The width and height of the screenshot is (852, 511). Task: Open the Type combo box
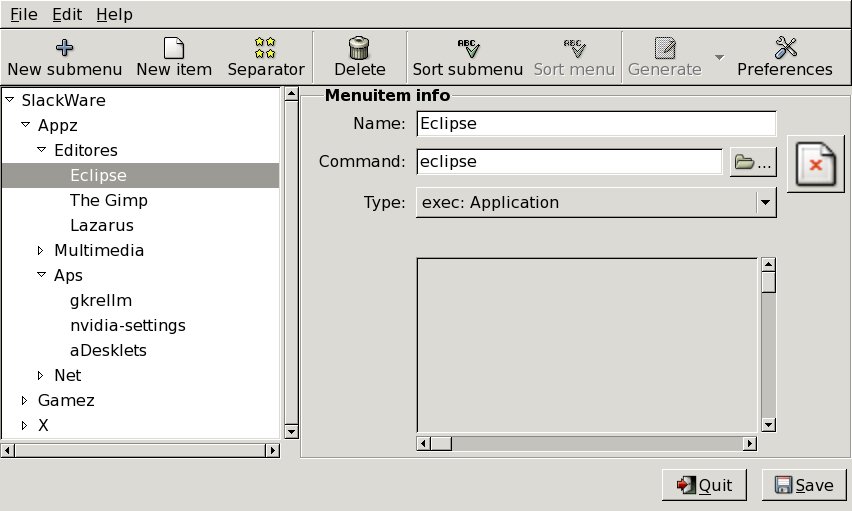[x=596, y=203]
